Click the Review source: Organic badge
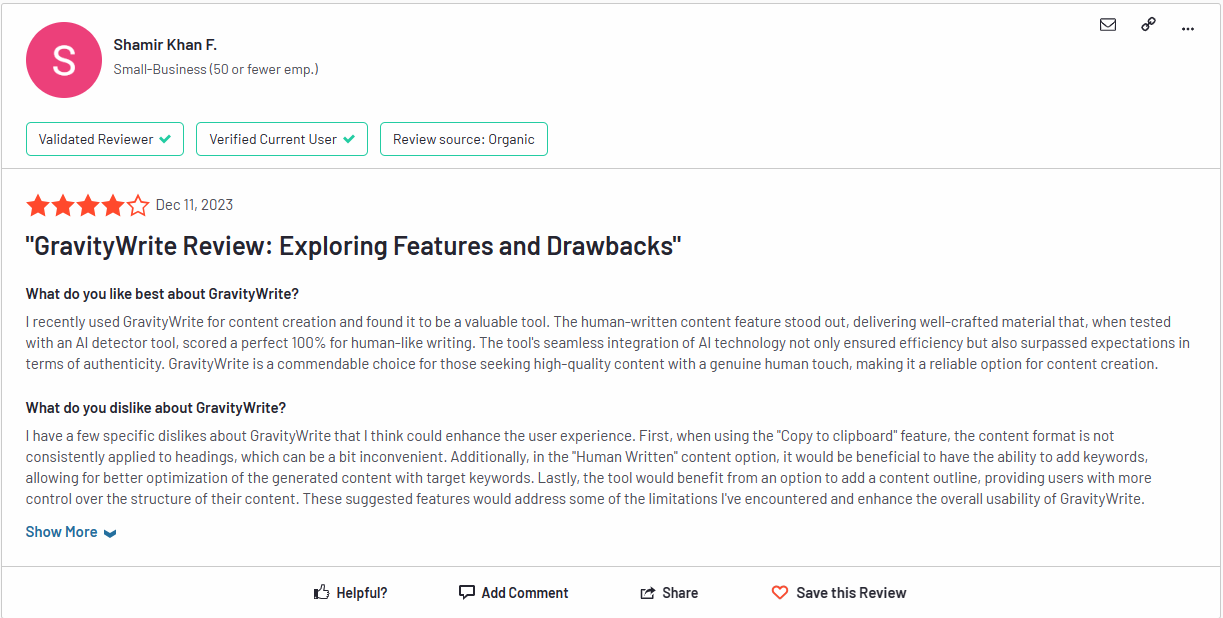 tap(463, 139)
